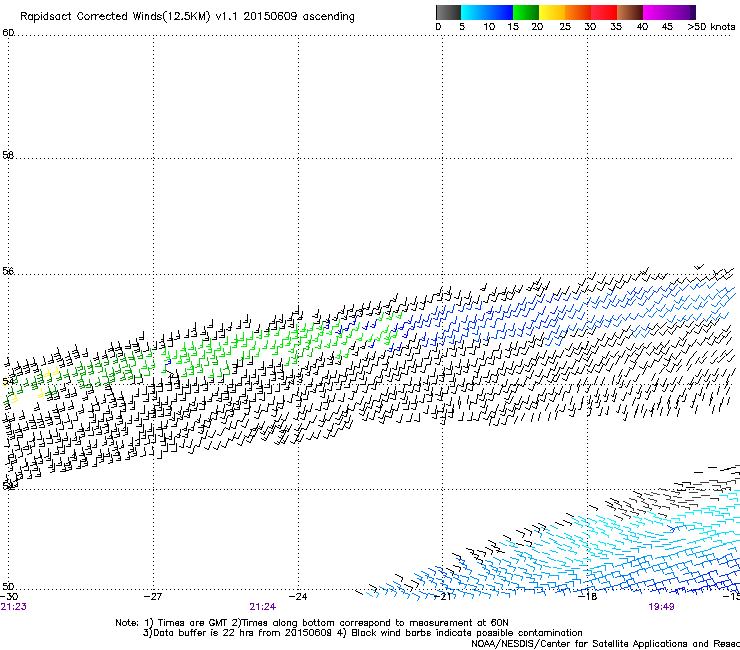The width and height of the screenshot is (740, 650).
Task: Click the latitude label '50' on left axis
Action: (x=8, y=586)
